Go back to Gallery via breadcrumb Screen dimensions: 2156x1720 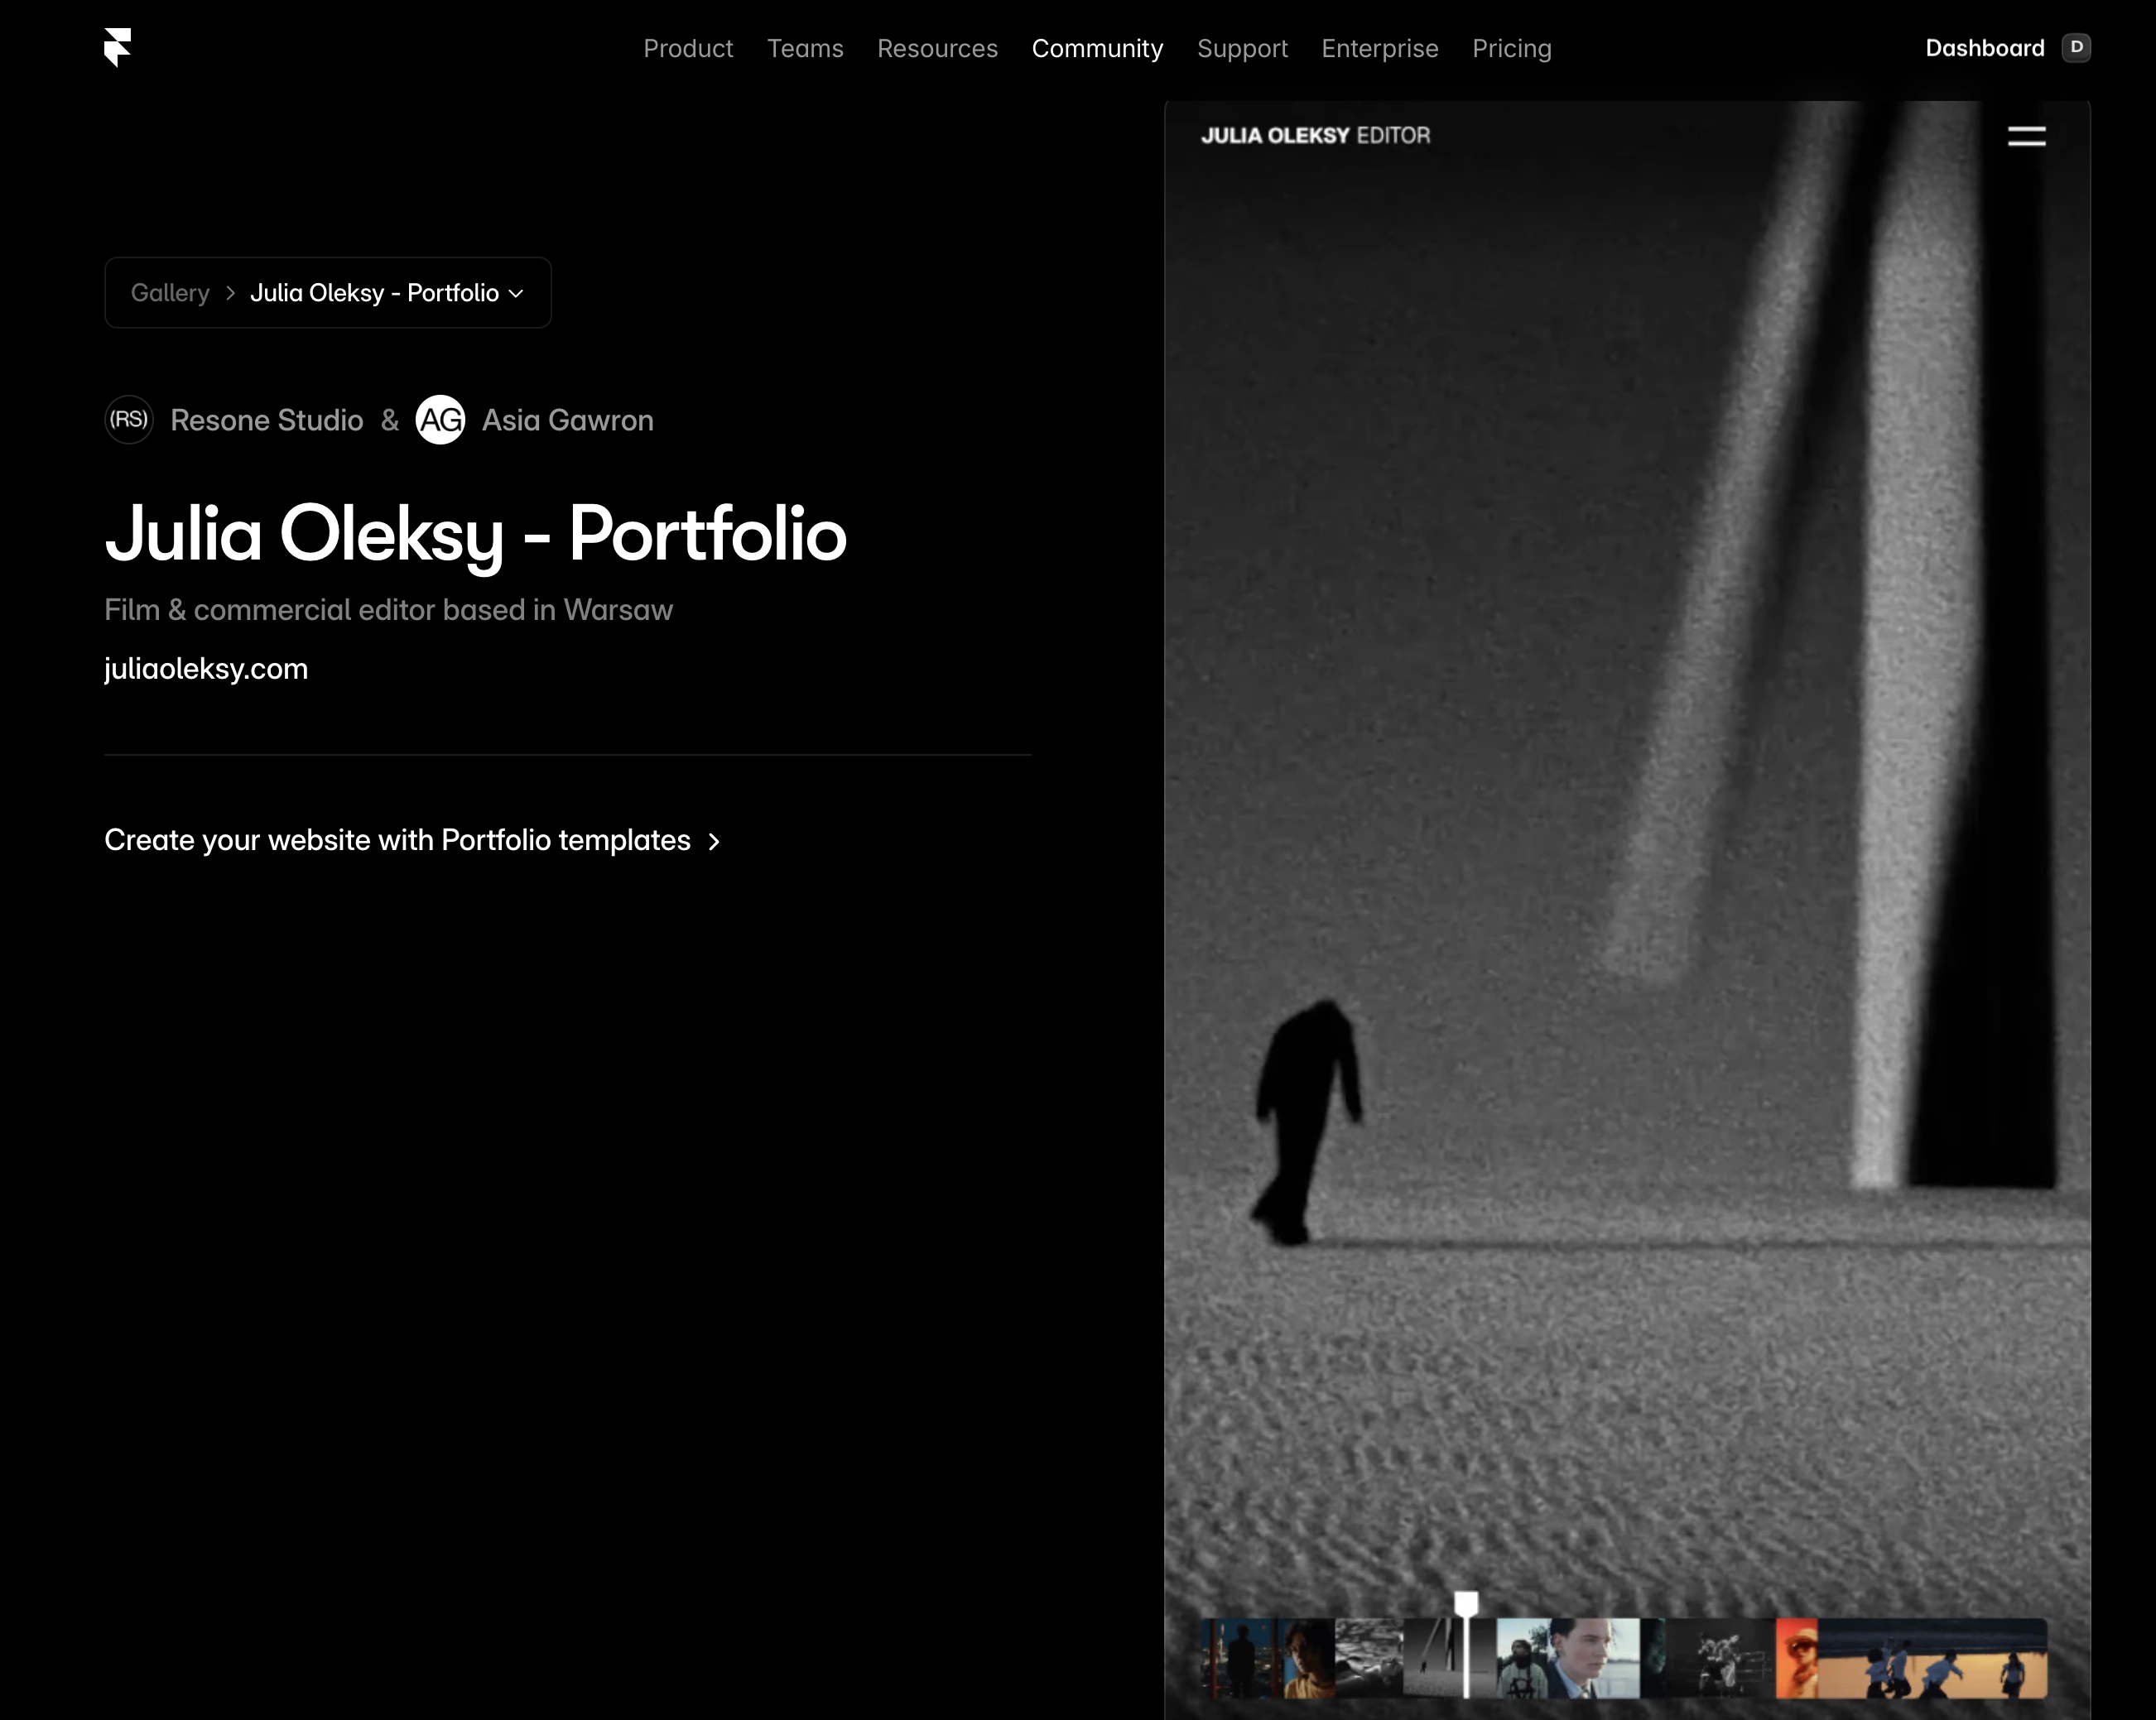pos(170,293)
